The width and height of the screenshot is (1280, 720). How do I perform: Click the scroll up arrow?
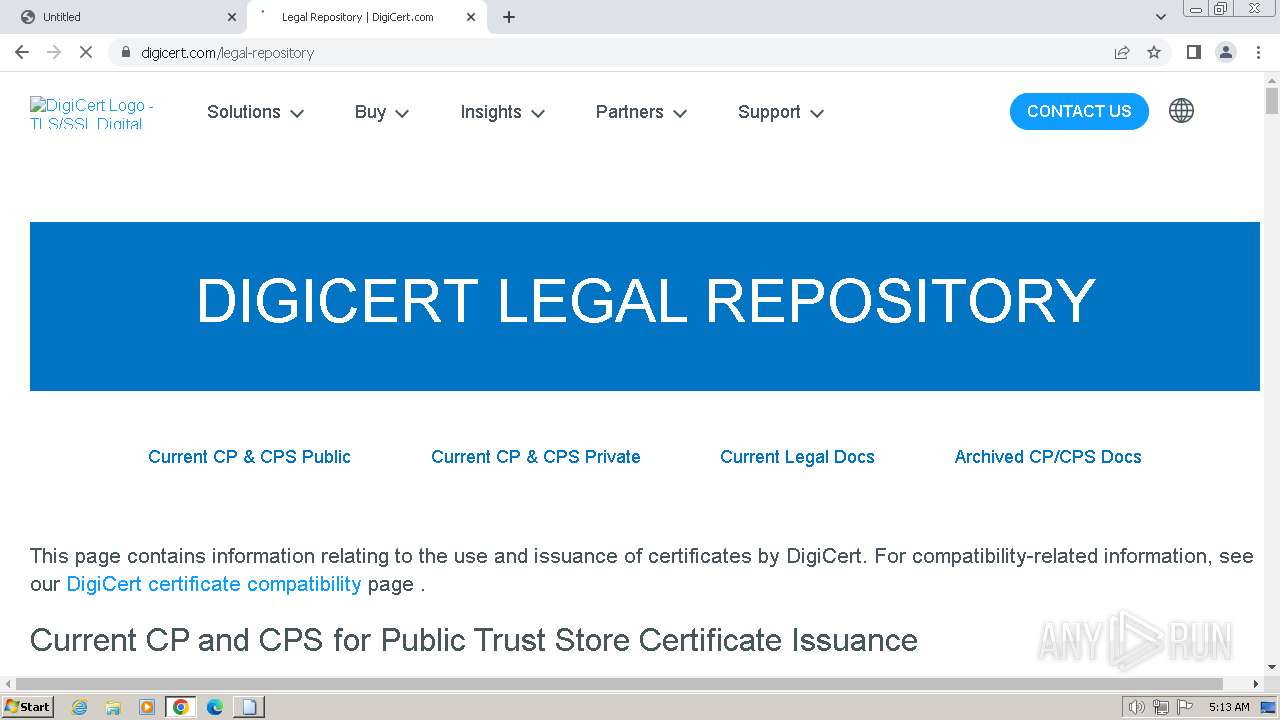(x=1272, y=80)
